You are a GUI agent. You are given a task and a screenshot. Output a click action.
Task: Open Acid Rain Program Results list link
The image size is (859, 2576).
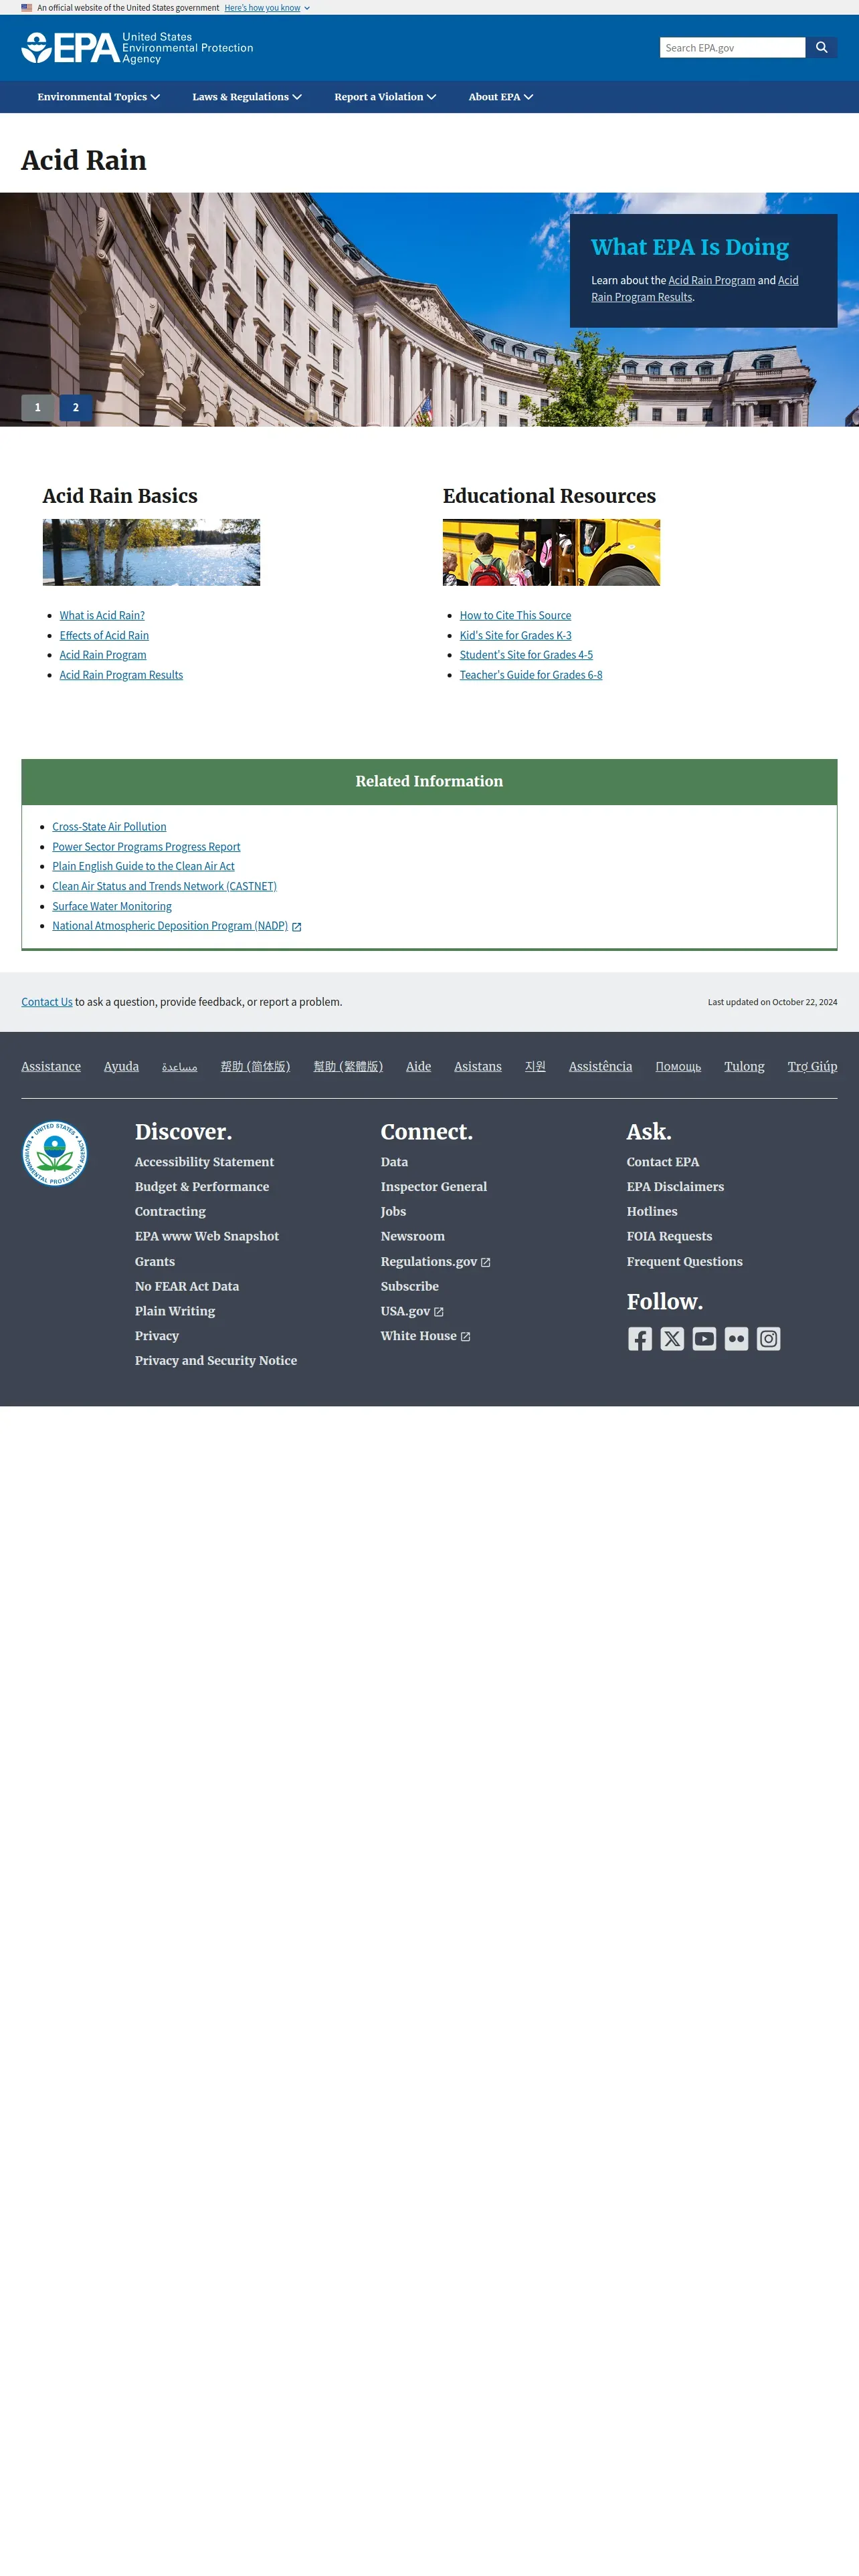pos(121,675)
